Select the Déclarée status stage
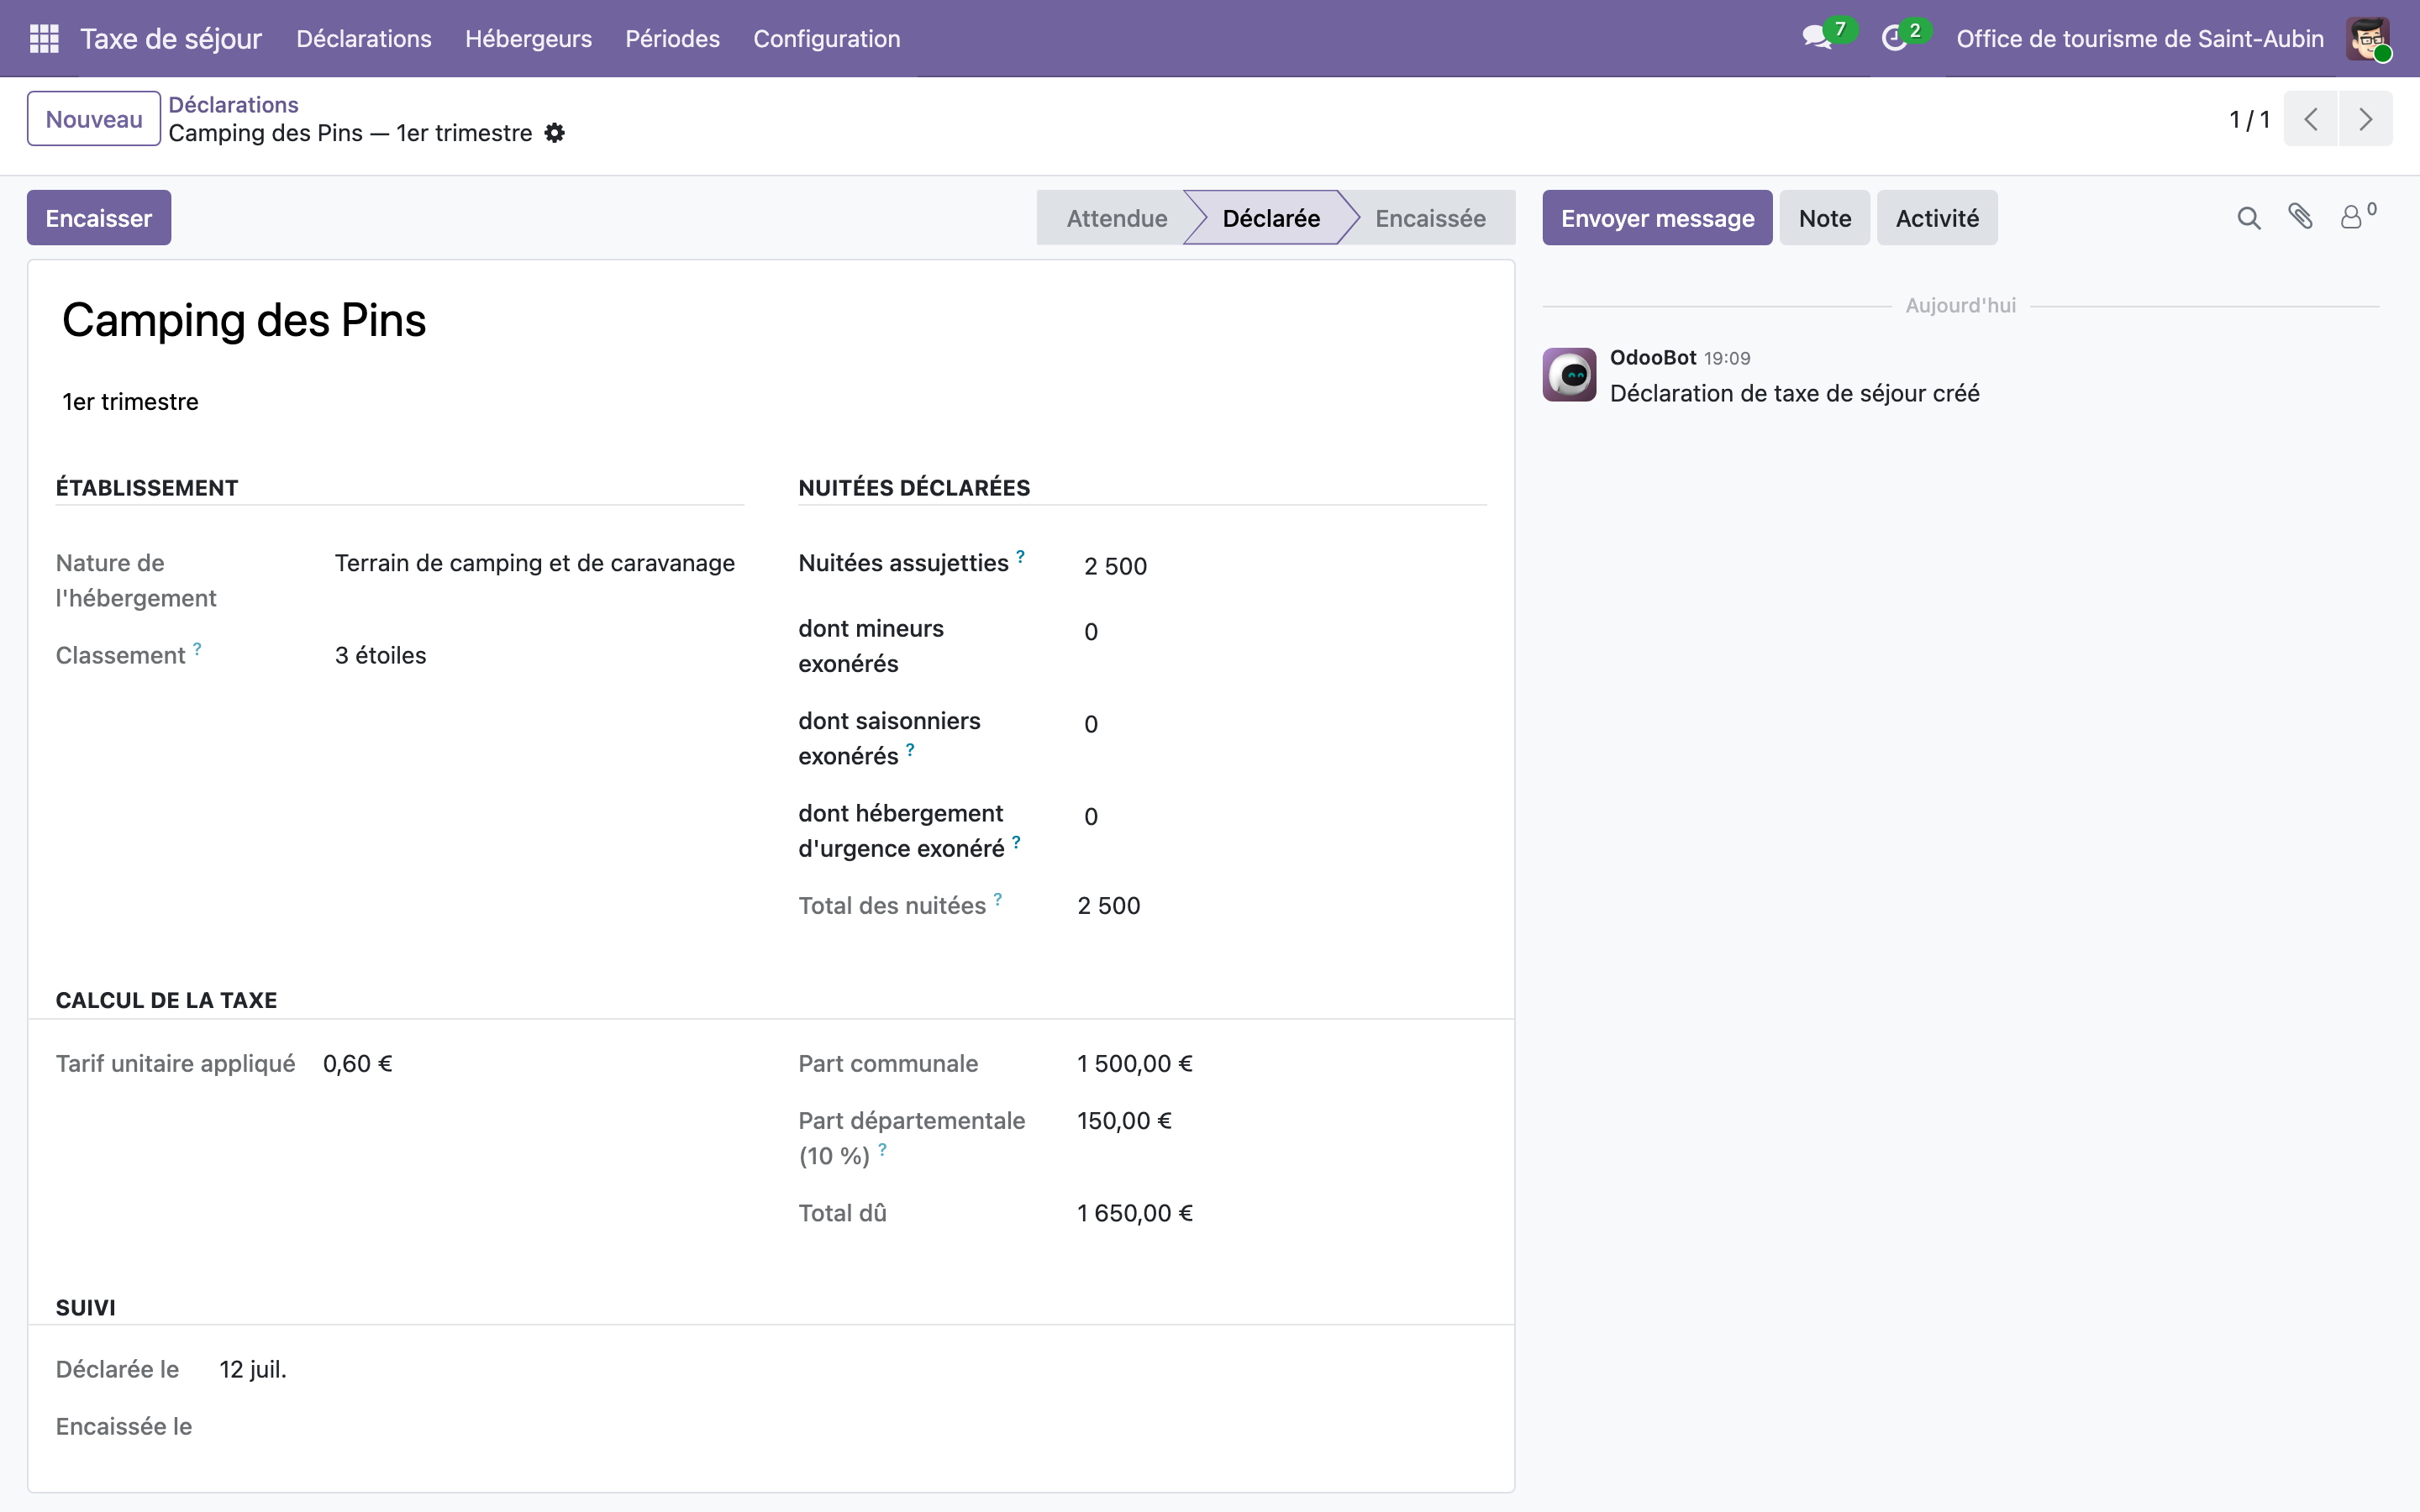 pyautogui.click(x=1270, y=218)
